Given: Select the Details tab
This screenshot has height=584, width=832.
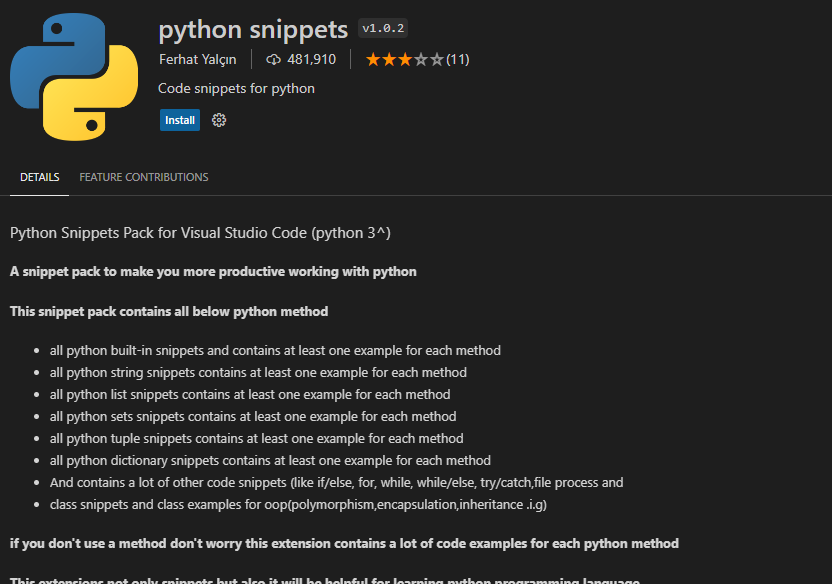Looking at the screenshot, I should tap(40, 177).
